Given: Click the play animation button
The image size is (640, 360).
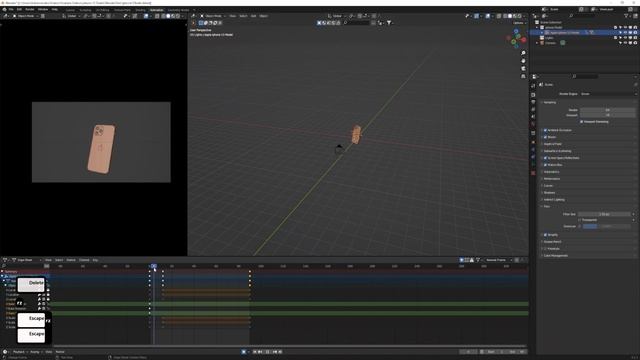Looking at the screenshot, I should coord(268,352).
